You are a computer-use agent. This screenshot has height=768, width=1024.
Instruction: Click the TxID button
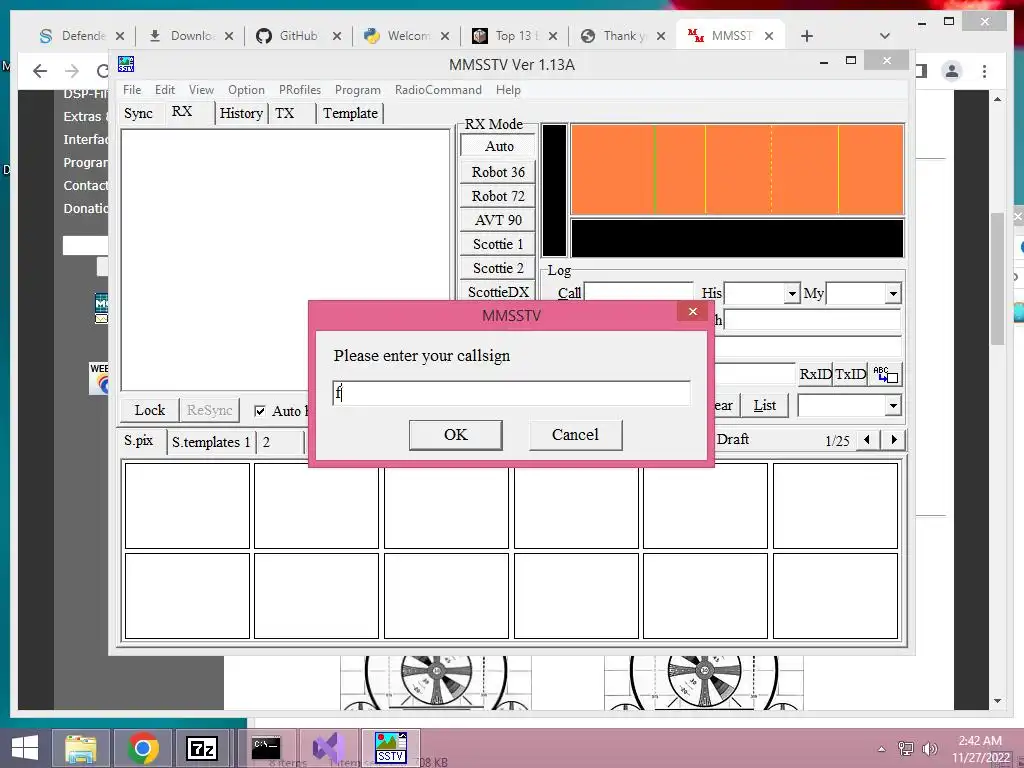point(850,374)
